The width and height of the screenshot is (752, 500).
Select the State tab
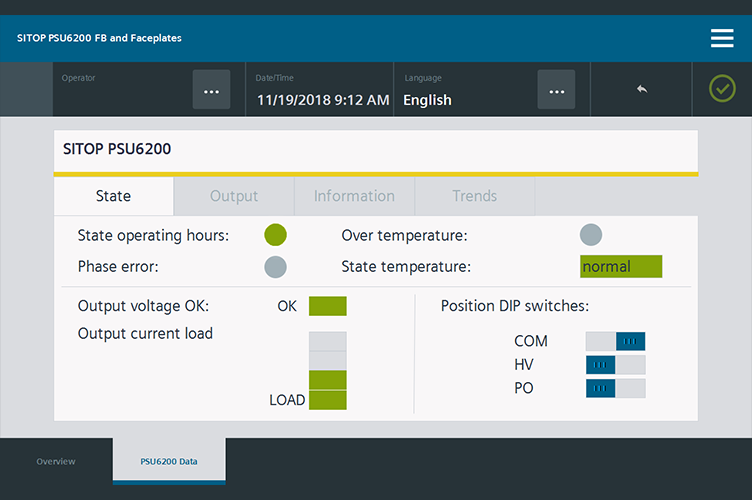(114, 196)
